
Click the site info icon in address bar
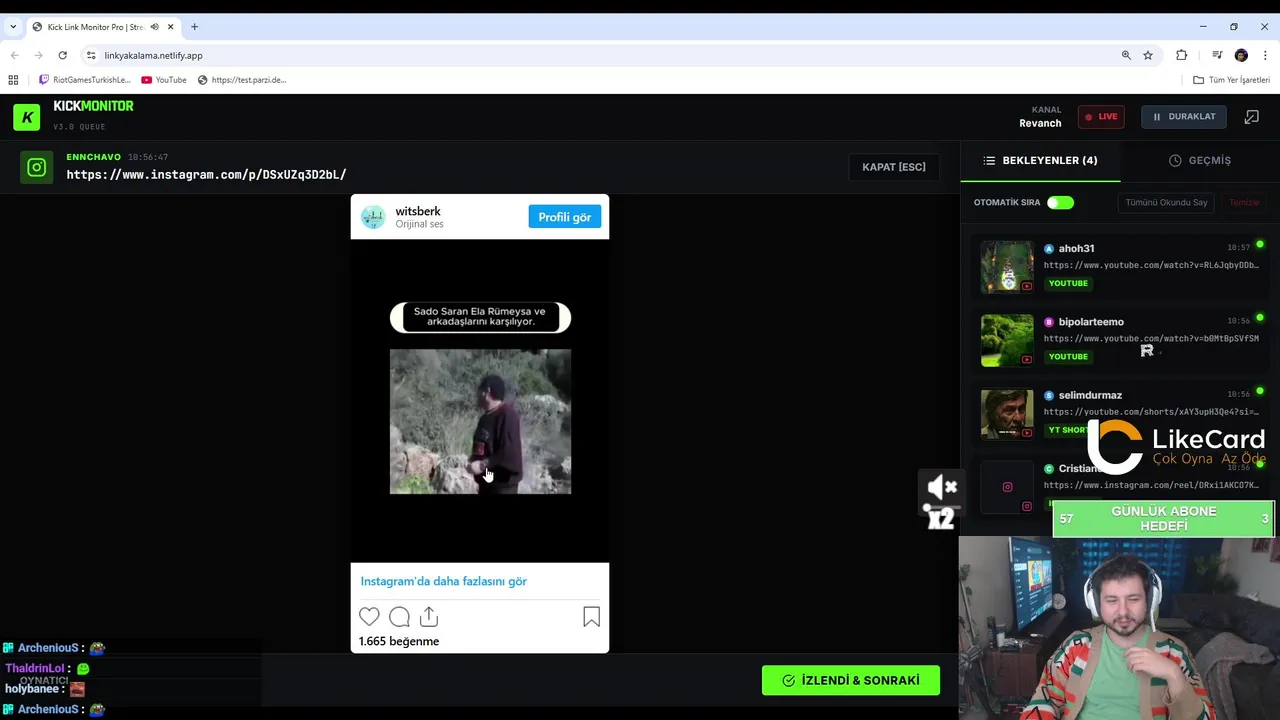[x=91, y=55]
